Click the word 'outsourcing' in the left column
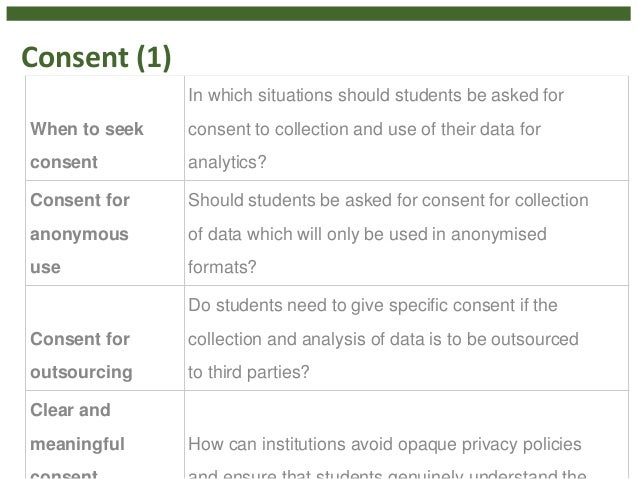 pyautogui.click(x=81, y=372)
